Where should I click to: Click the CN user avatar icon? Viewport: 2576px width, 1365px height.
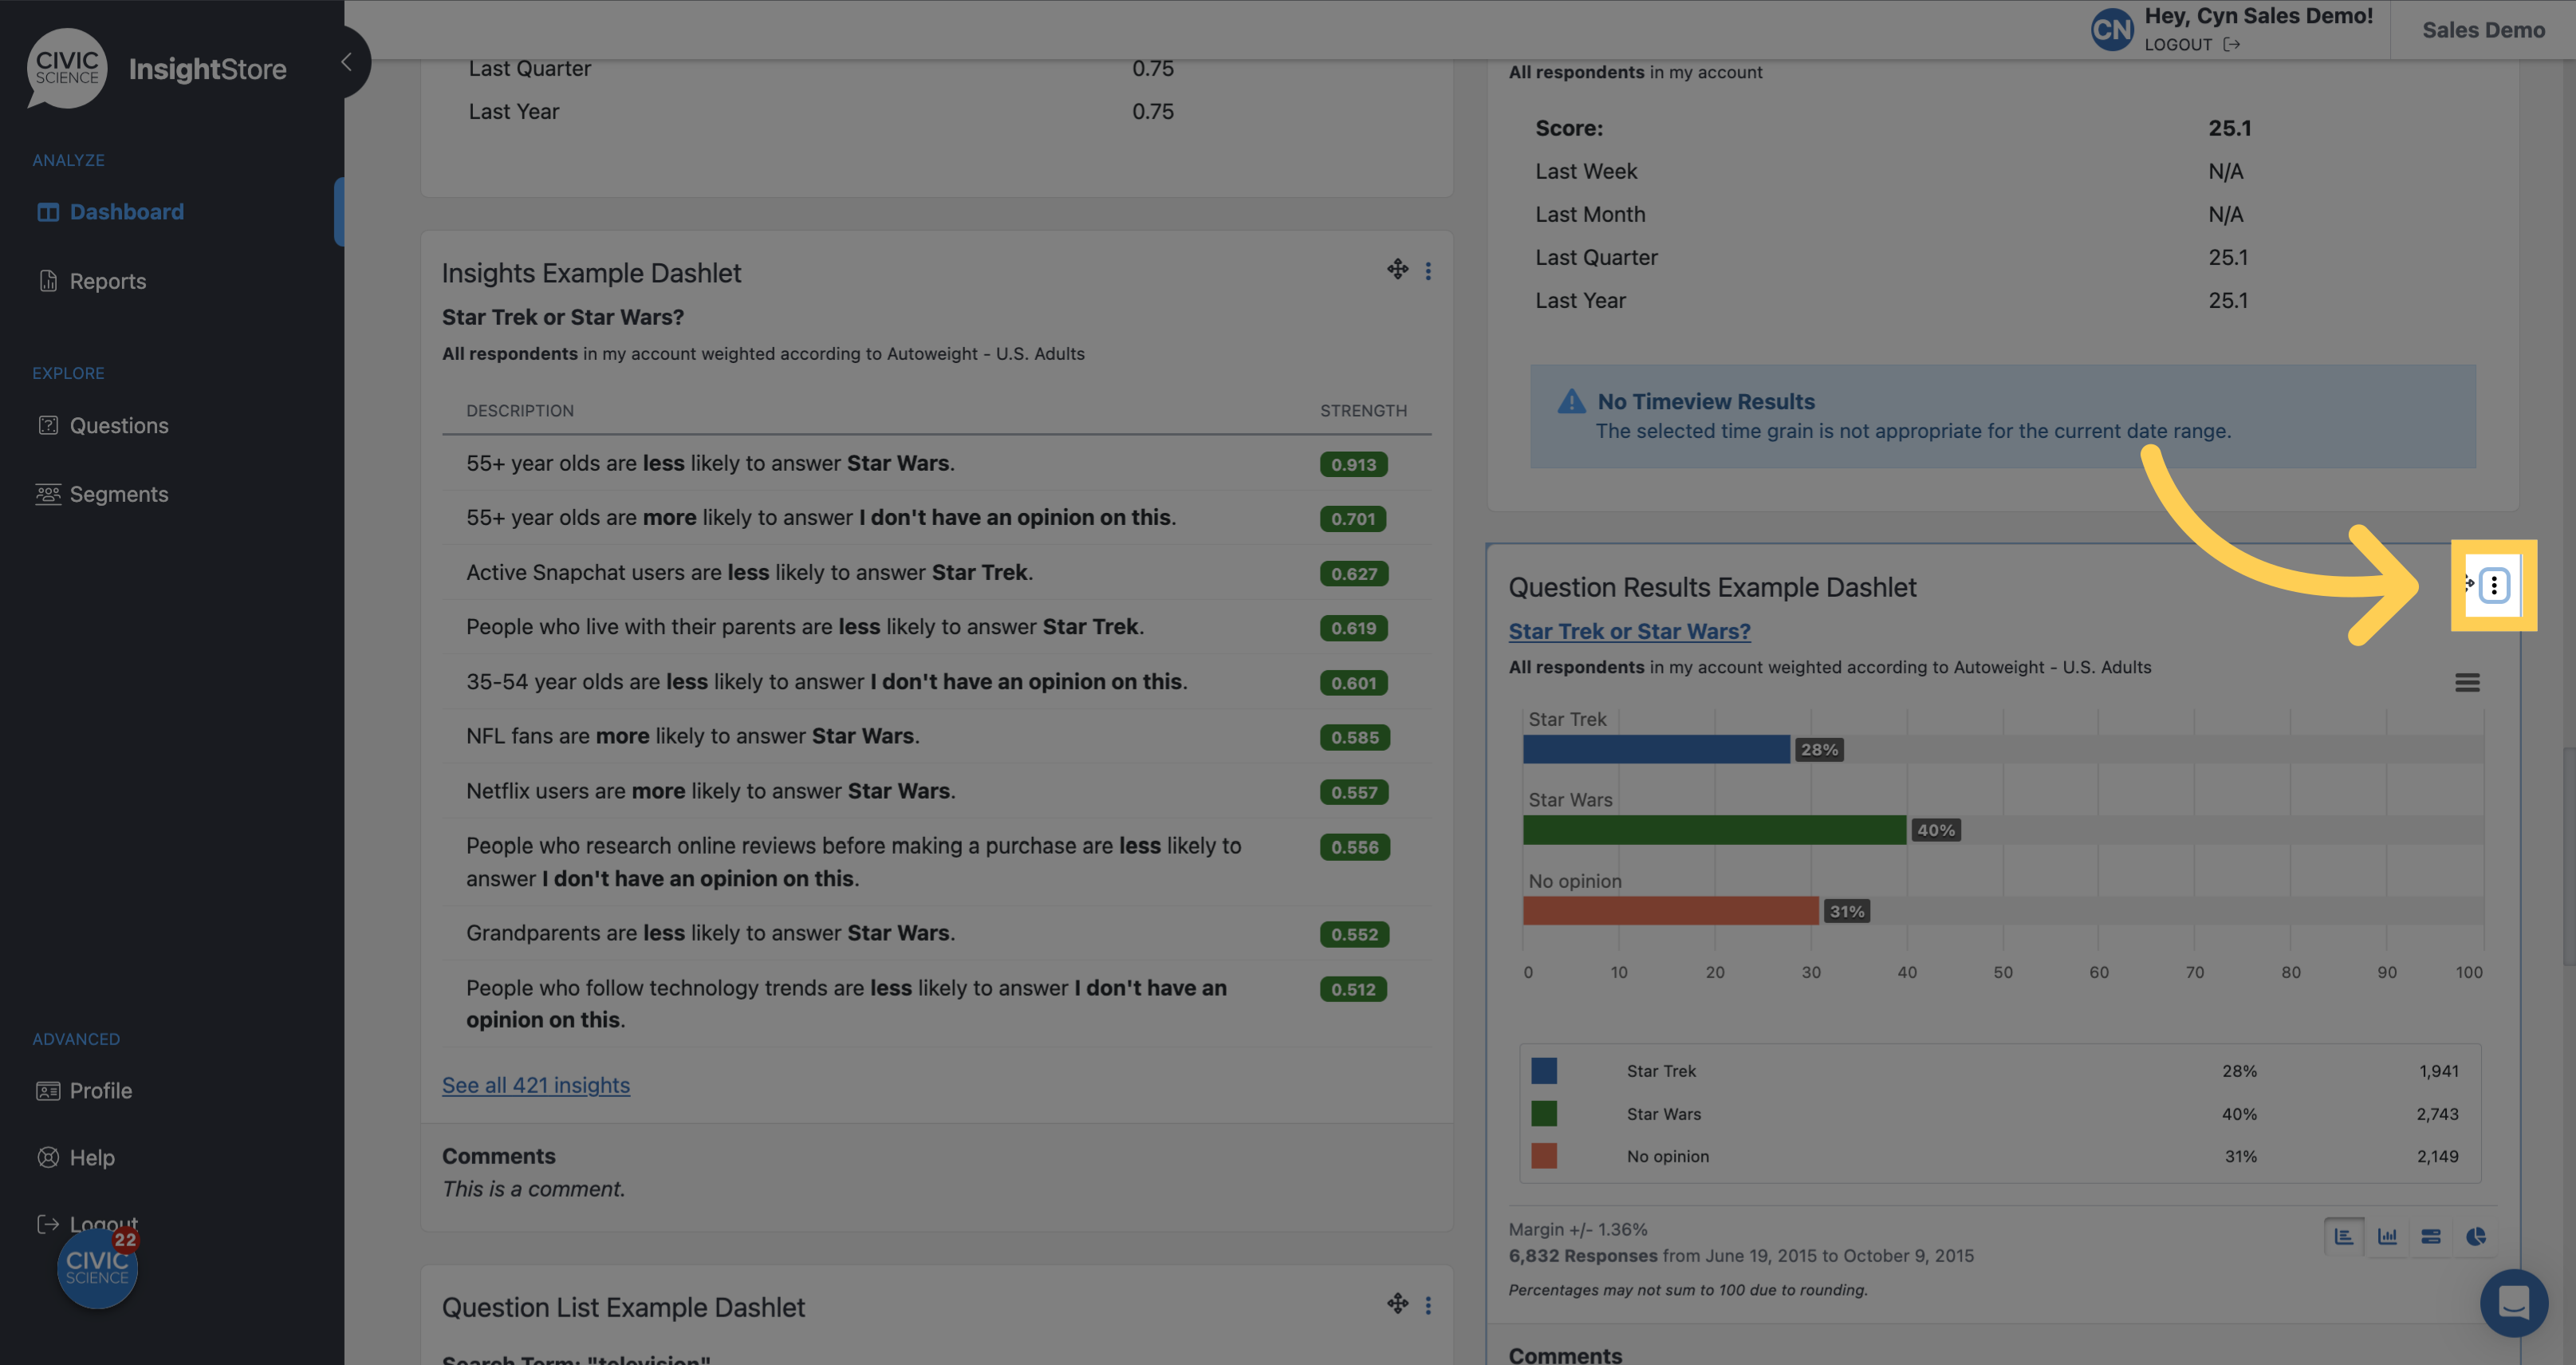2112,30
